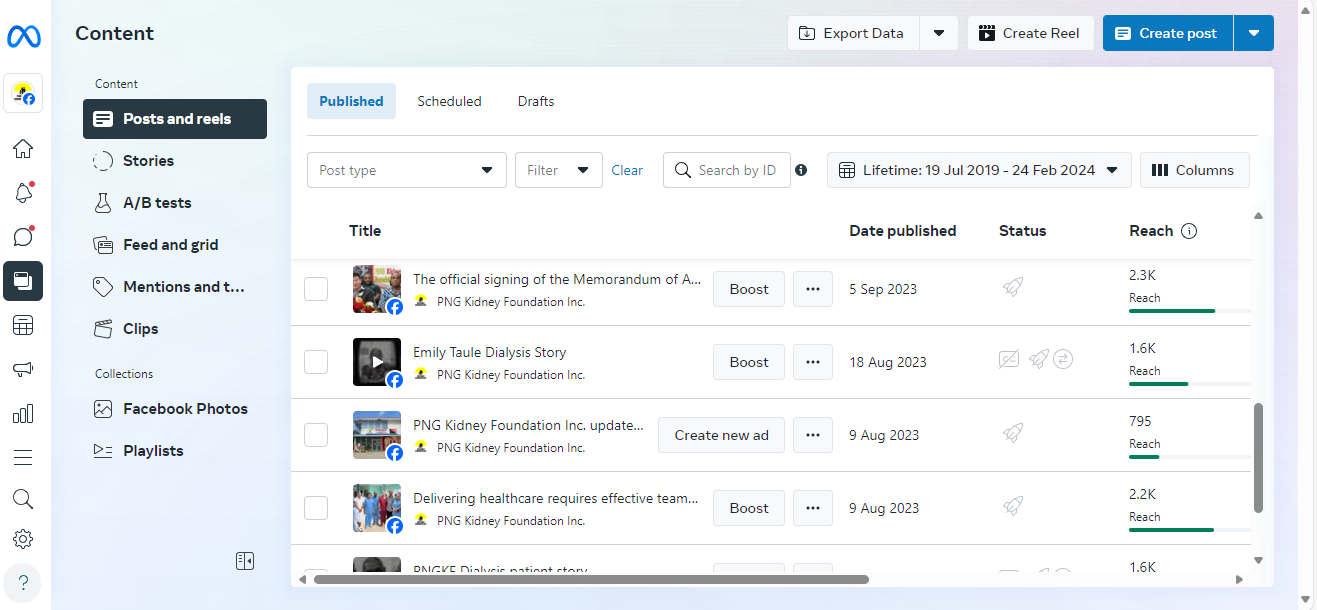The width and height of the screenshot is (1317, 610).
Task: Switch page via PNG Kidney profile avatar
Action: 23,94
